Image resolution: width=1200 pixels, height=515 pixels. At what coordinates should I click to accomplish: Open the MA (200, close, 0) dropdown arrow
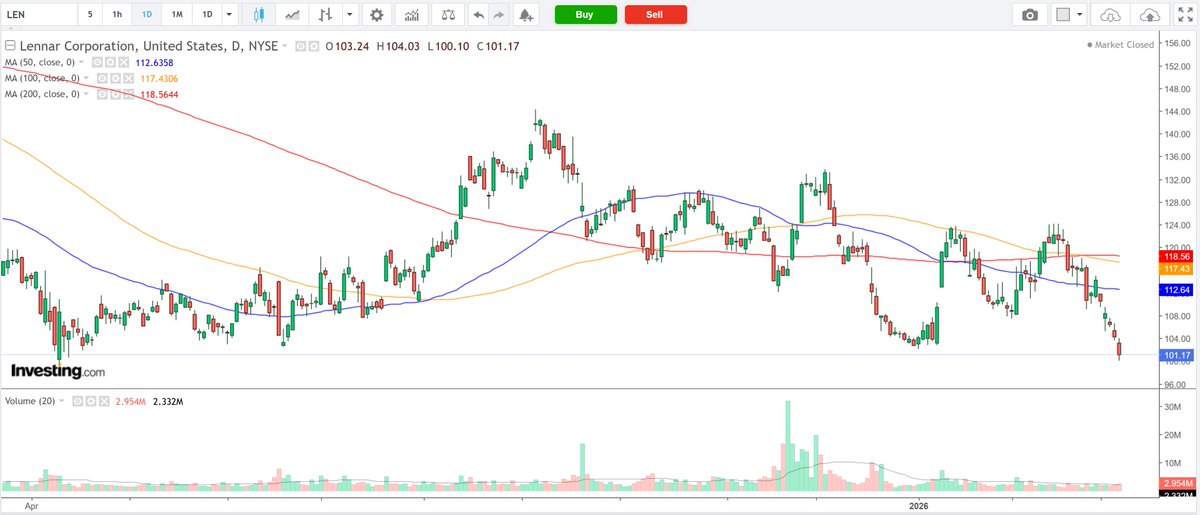[x=87, y=94]
